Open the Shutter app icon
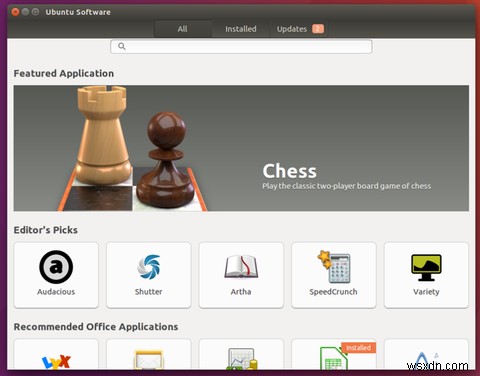The width and height of the screenshot is (480, 376). point(149,267)
